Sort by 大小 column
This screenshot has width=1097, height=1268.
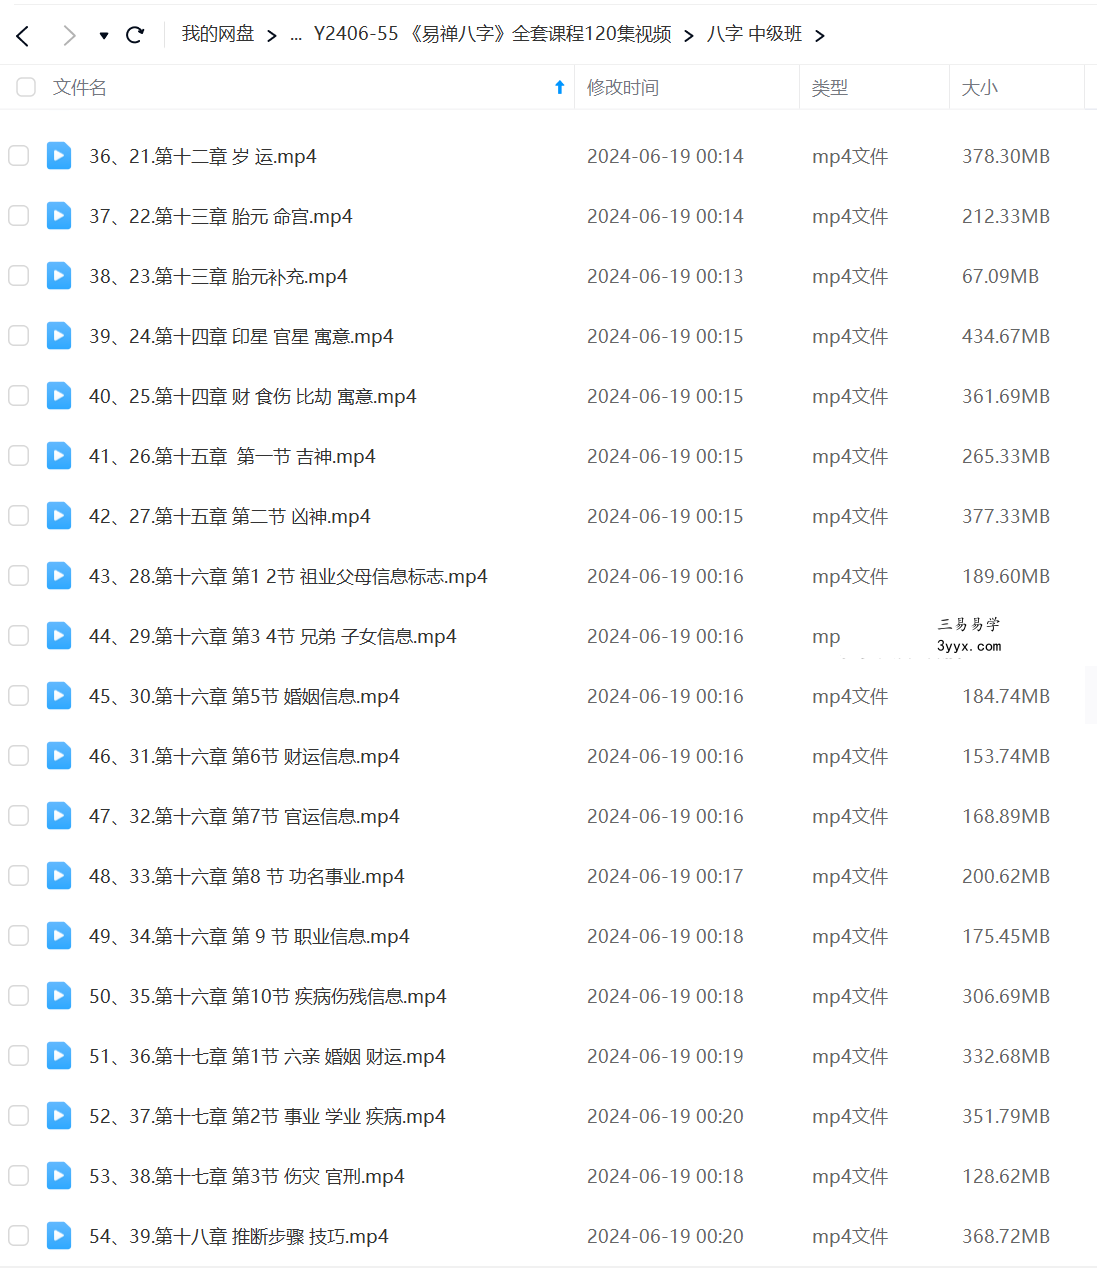[980, 88]
